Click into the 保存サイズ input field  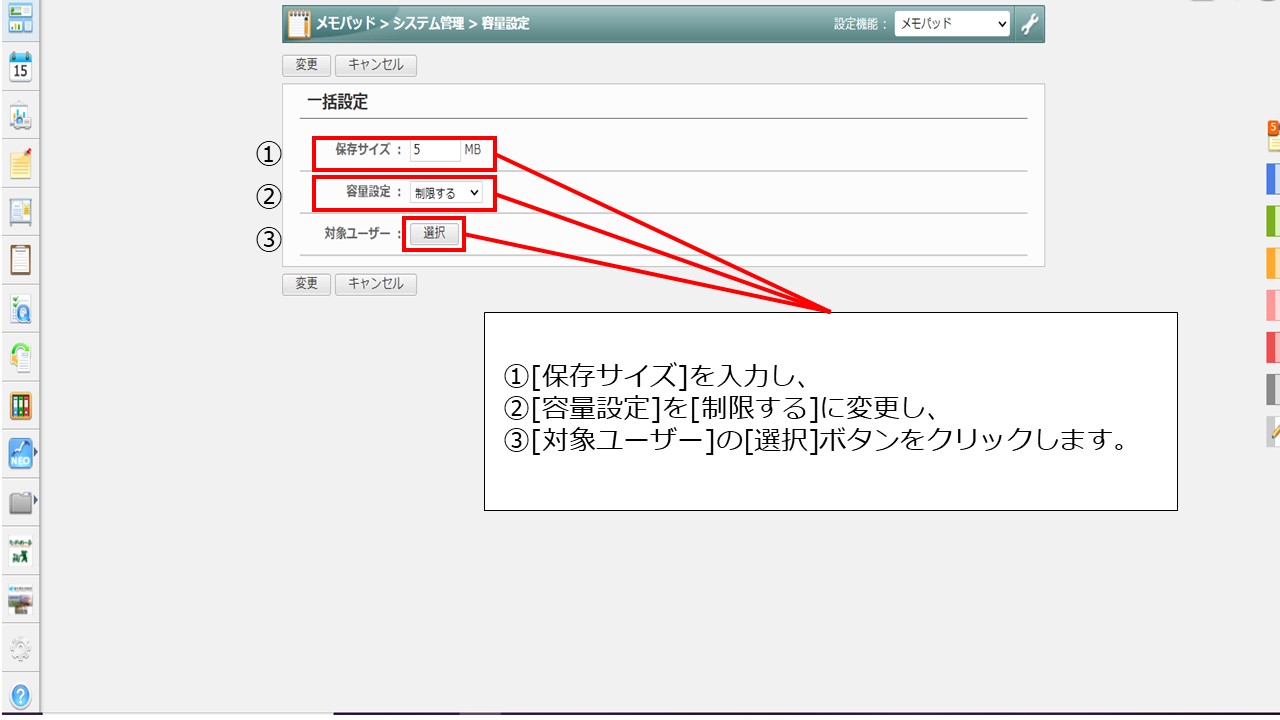click(435, 150)
